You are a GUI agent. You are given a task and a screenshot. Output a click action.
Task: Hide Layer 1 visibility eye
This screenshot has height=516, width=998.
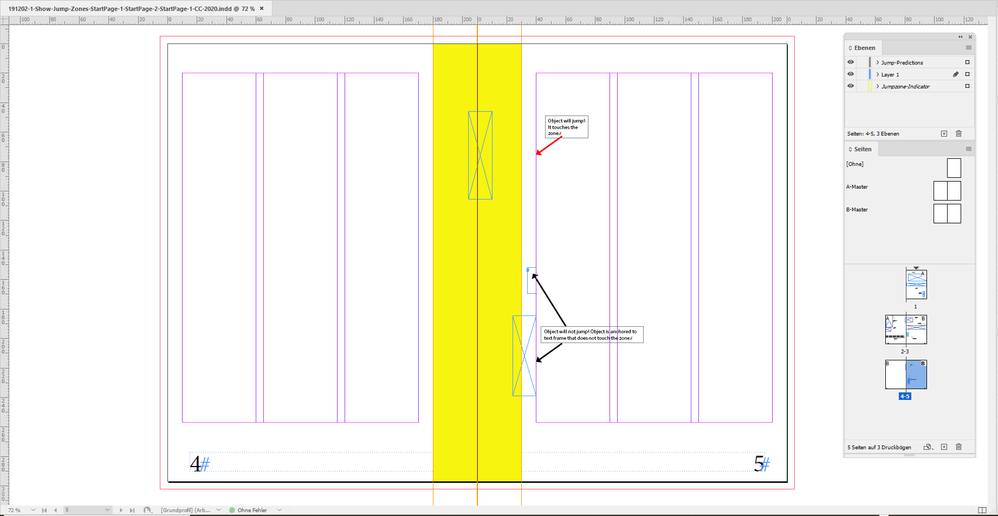(x=850, y=74)
